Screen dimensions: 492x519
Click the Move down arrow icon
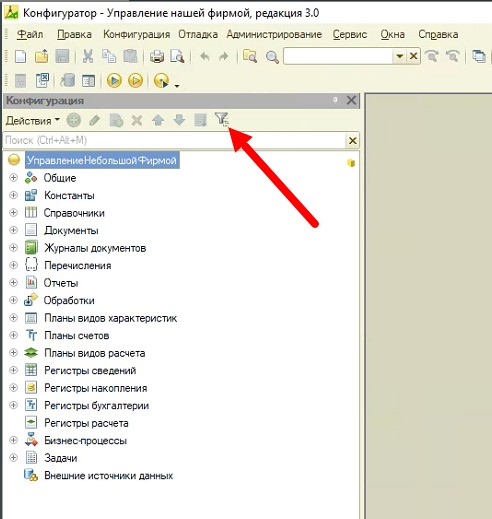[179, 120]
